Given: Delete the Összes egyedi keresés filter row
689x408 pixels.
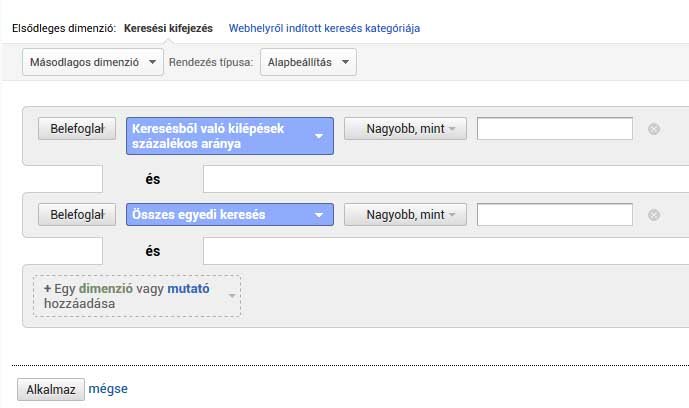Looking at the screenshot, I should tap(654, 214).
